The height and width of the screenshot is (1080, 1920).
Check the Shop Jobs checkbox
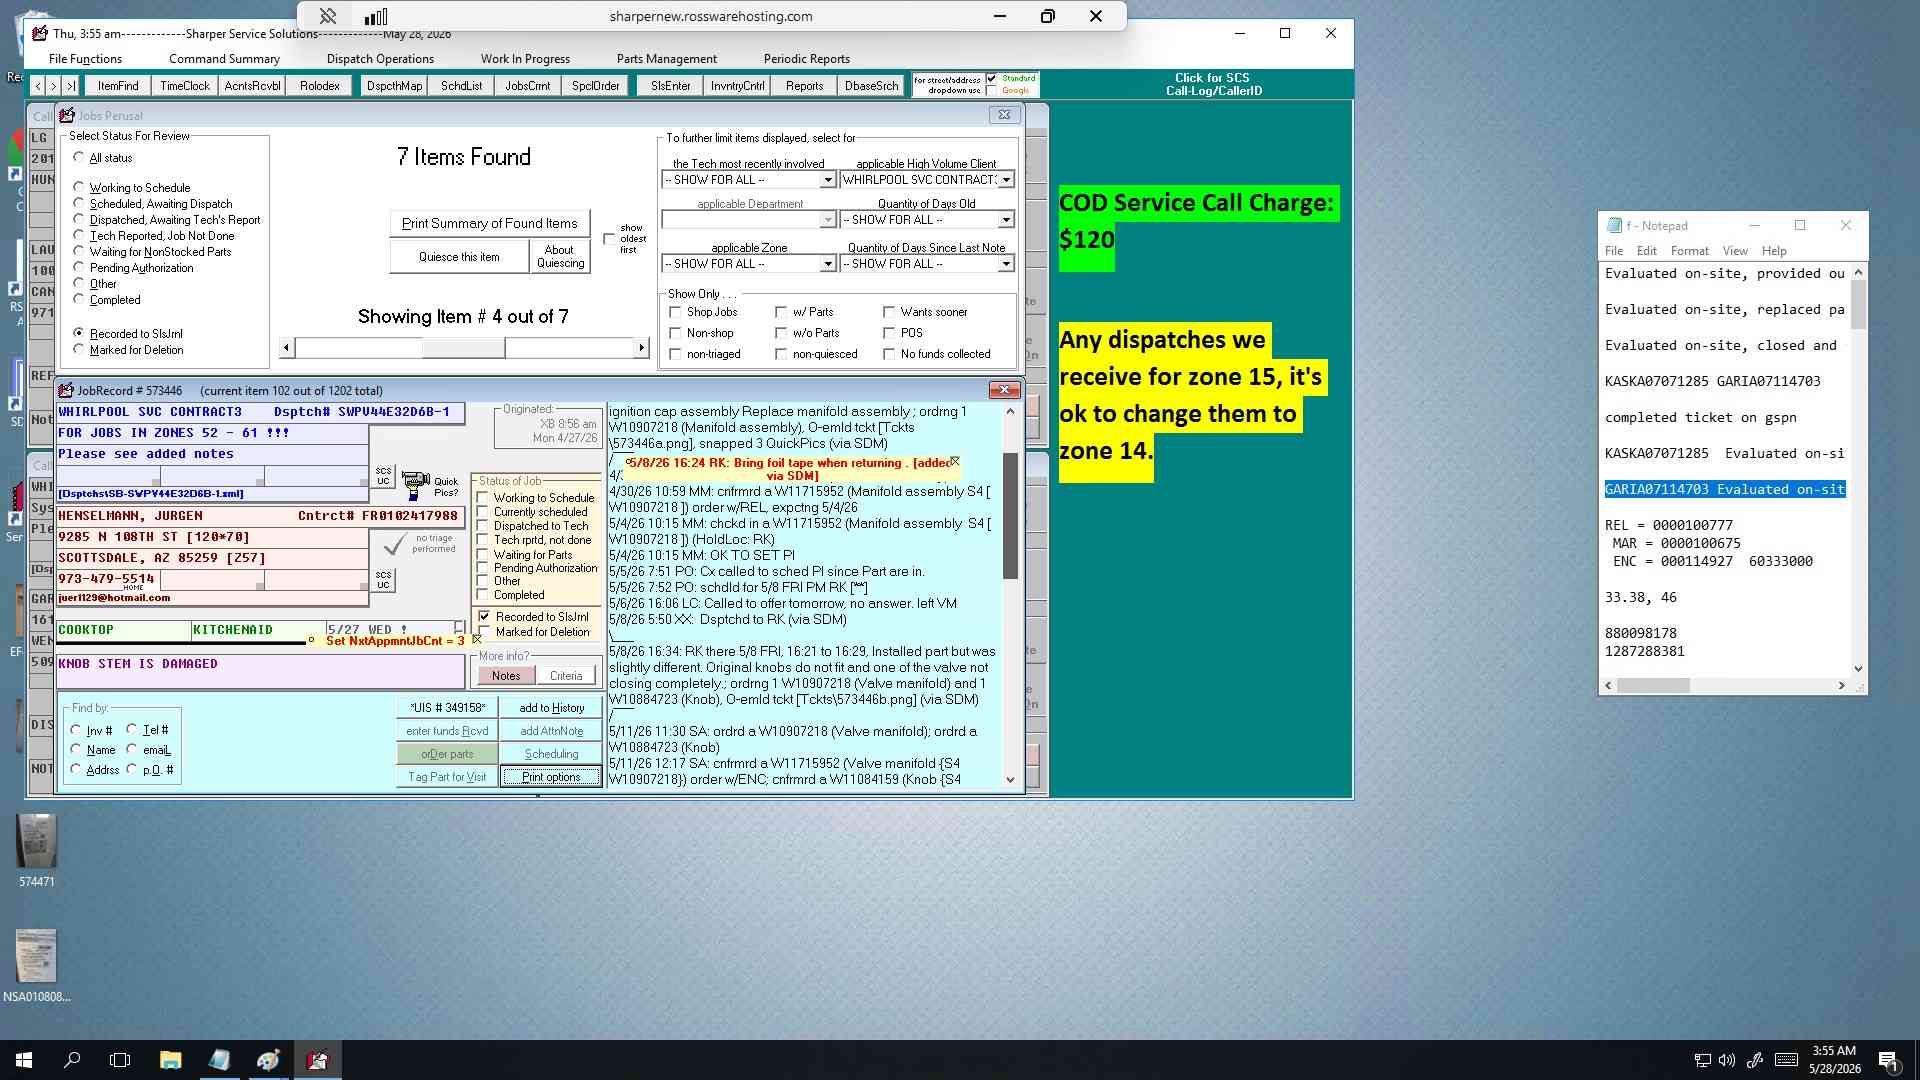675,312
